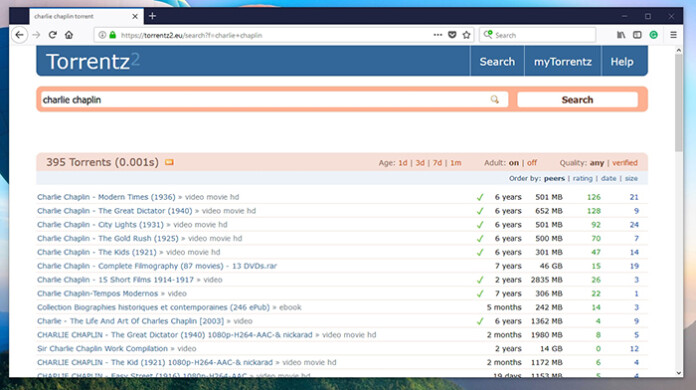Open a new tab with plus icon
696x390 pixels.
click(152, 16)
